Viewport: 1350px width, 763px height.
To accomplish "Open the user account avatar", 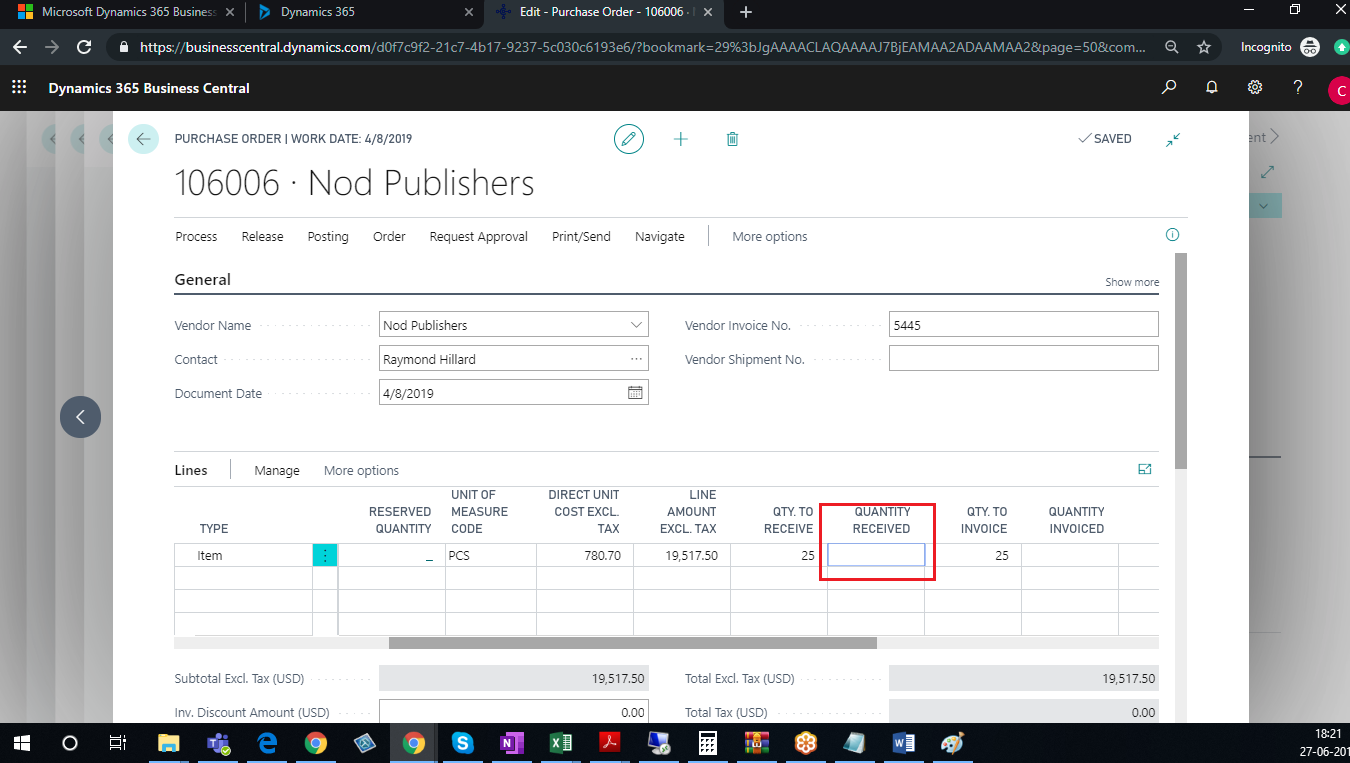I will click(1338, 91).
